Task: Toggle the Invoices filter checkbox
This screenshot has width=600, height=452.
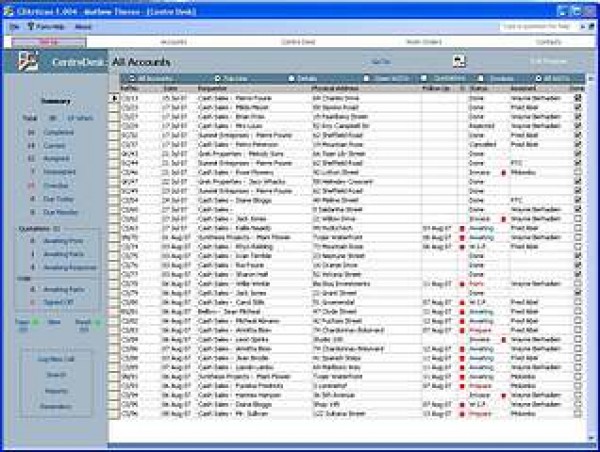Action: [x=481, y=78]
